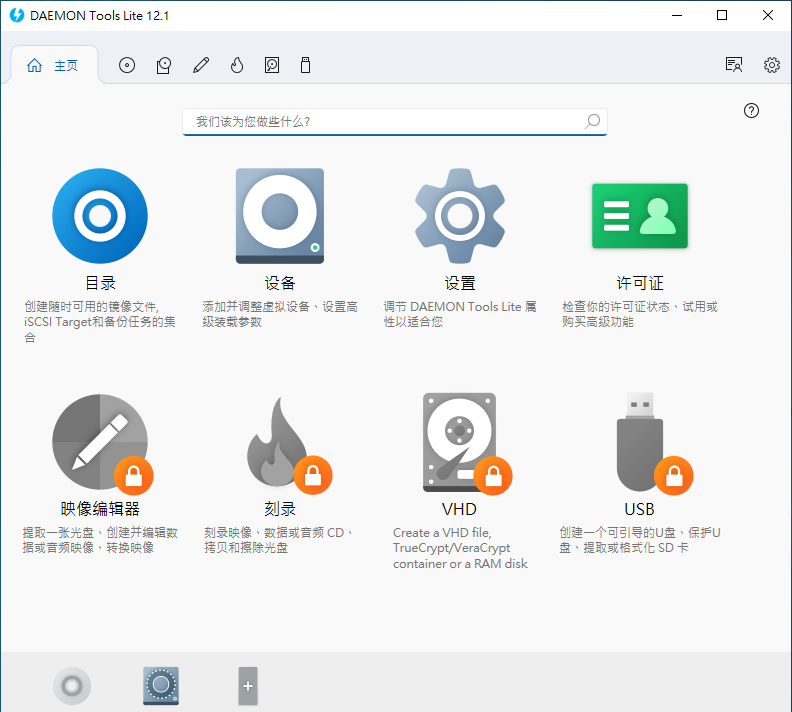The image size is (792, 712).
Task: Click the 设备 title label
Action: point(280,283)
